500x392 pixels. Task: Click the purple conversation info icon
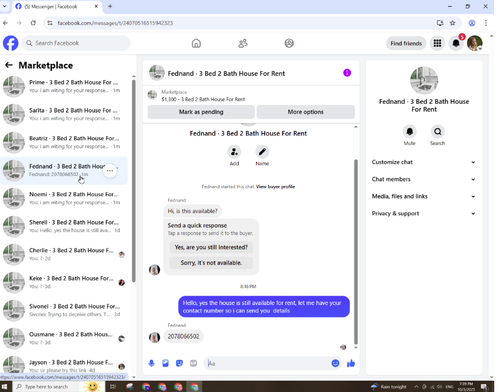[x=347, y=73]
